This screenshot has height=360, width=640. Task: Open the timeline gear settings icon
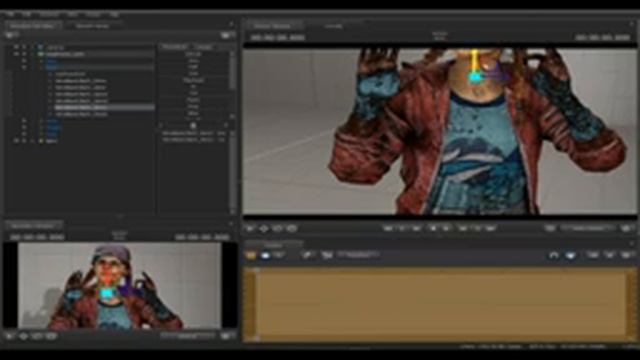tap(627, 255)
